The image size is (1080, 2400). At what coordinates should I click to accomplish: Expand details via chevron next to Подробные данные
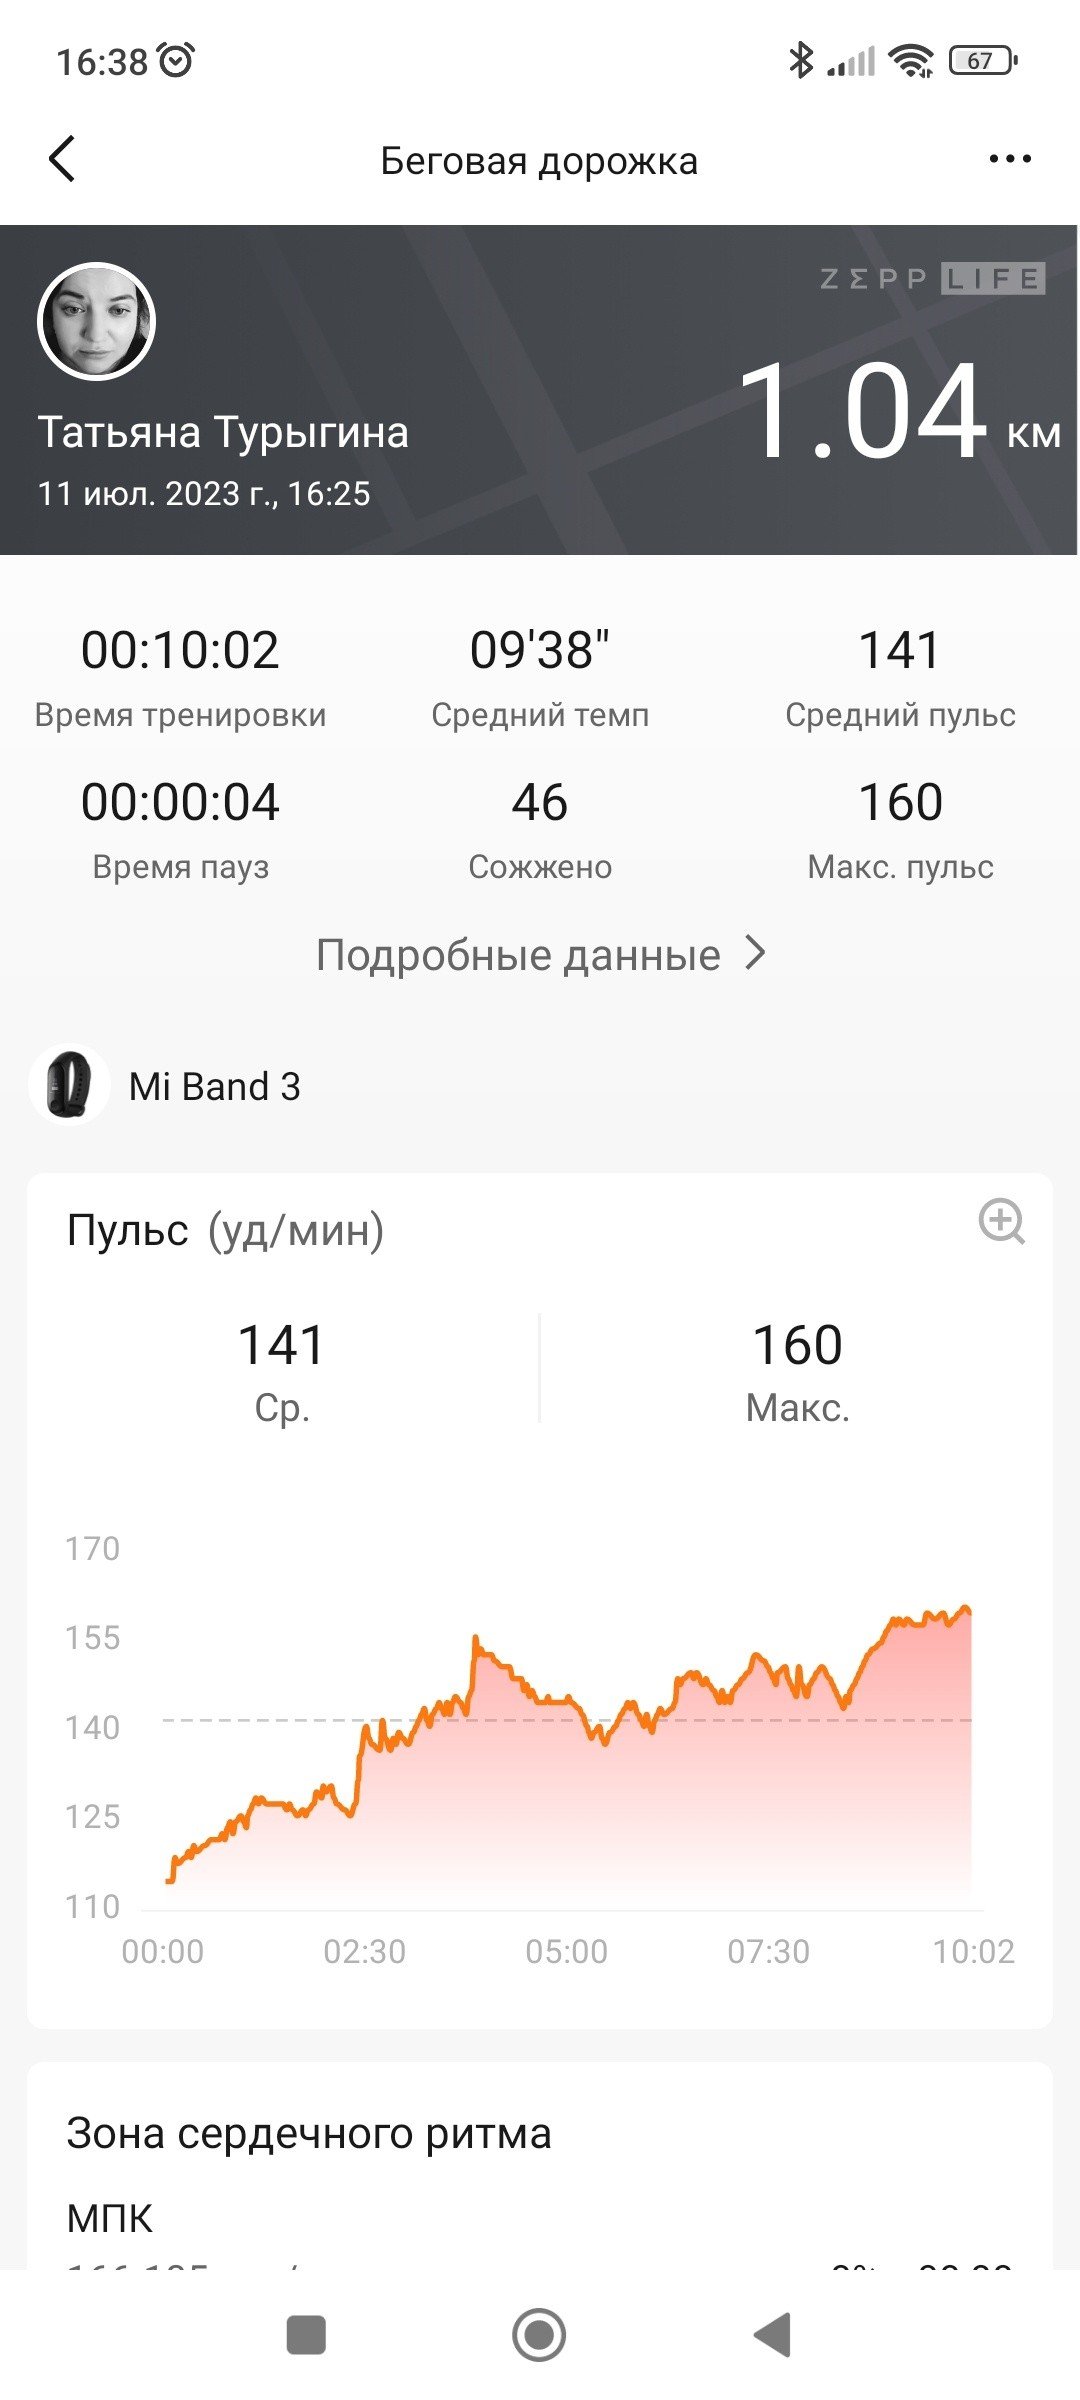tap(756, 954)
